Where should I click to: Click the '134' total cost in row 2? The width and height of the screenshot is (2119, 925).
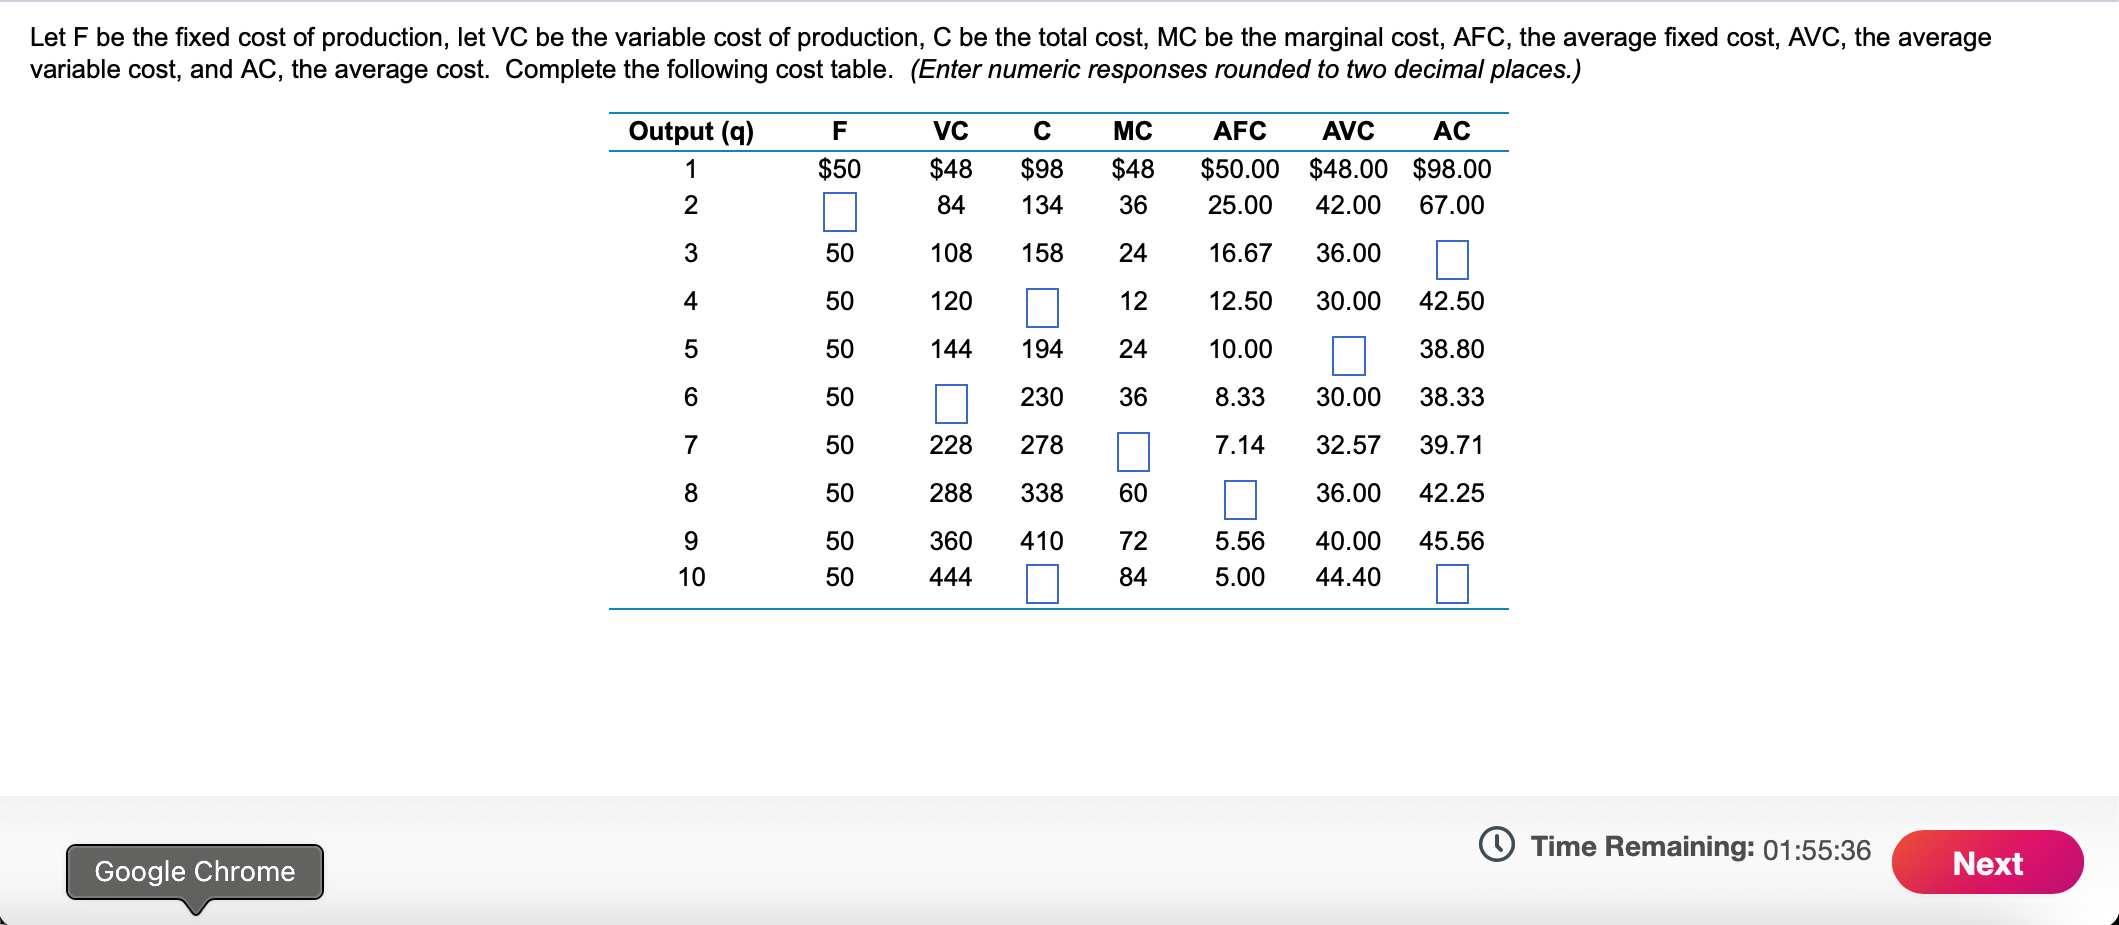[1042, 205]
